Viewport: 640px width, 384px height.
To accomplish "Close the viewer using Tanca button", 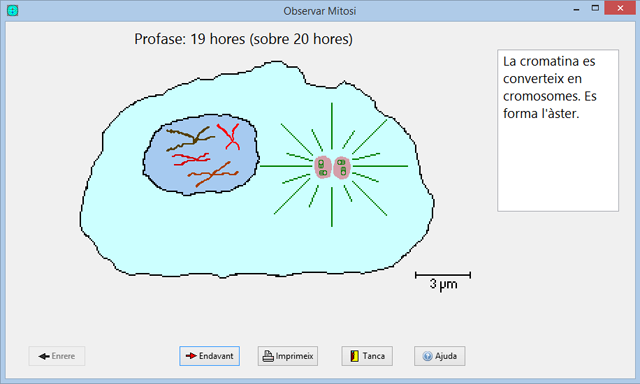I will click(367, 356).
